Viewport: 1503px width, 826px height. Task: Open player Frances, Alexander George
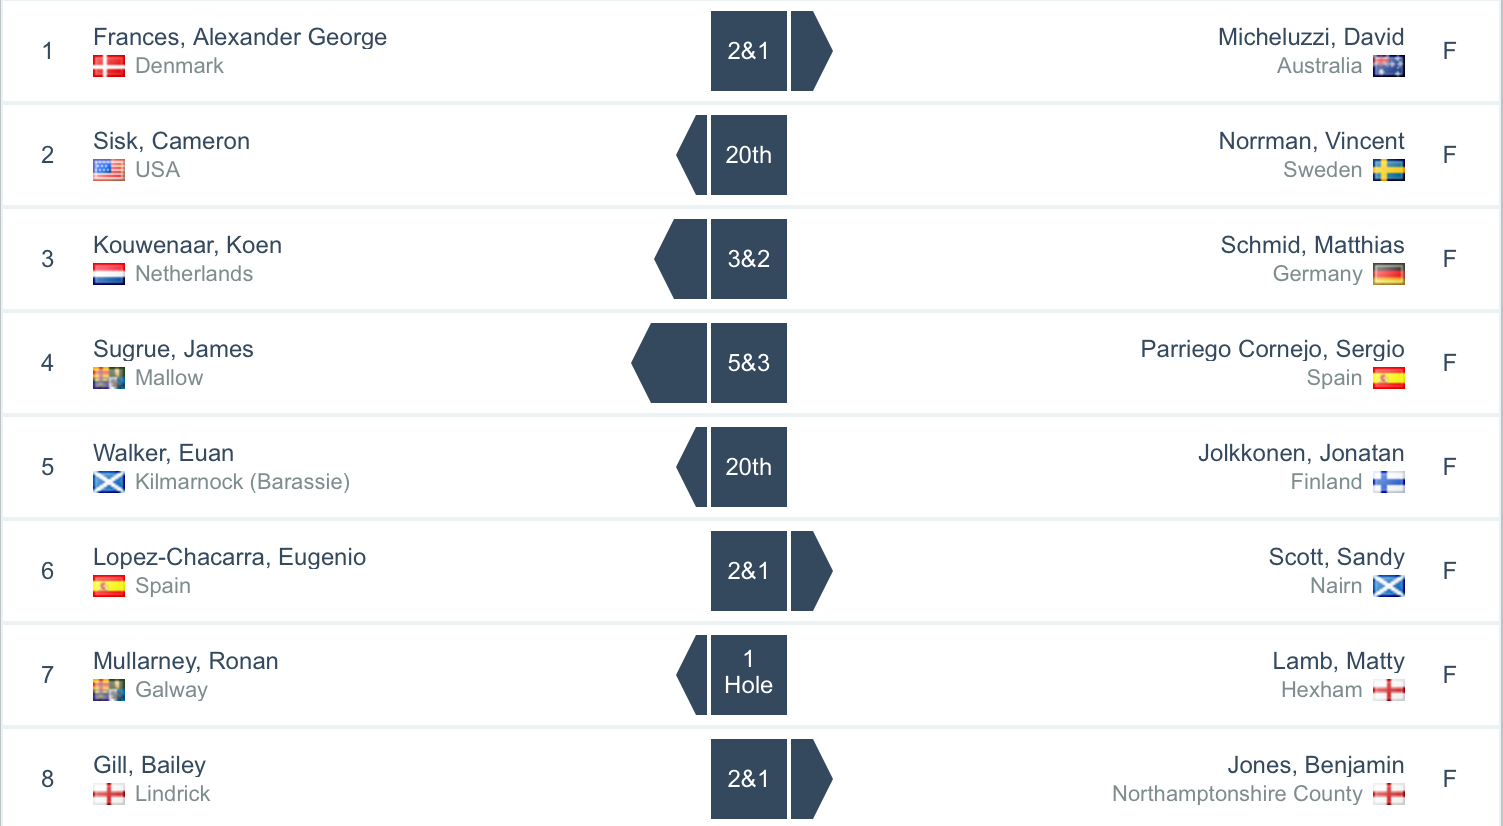[240, 37]
